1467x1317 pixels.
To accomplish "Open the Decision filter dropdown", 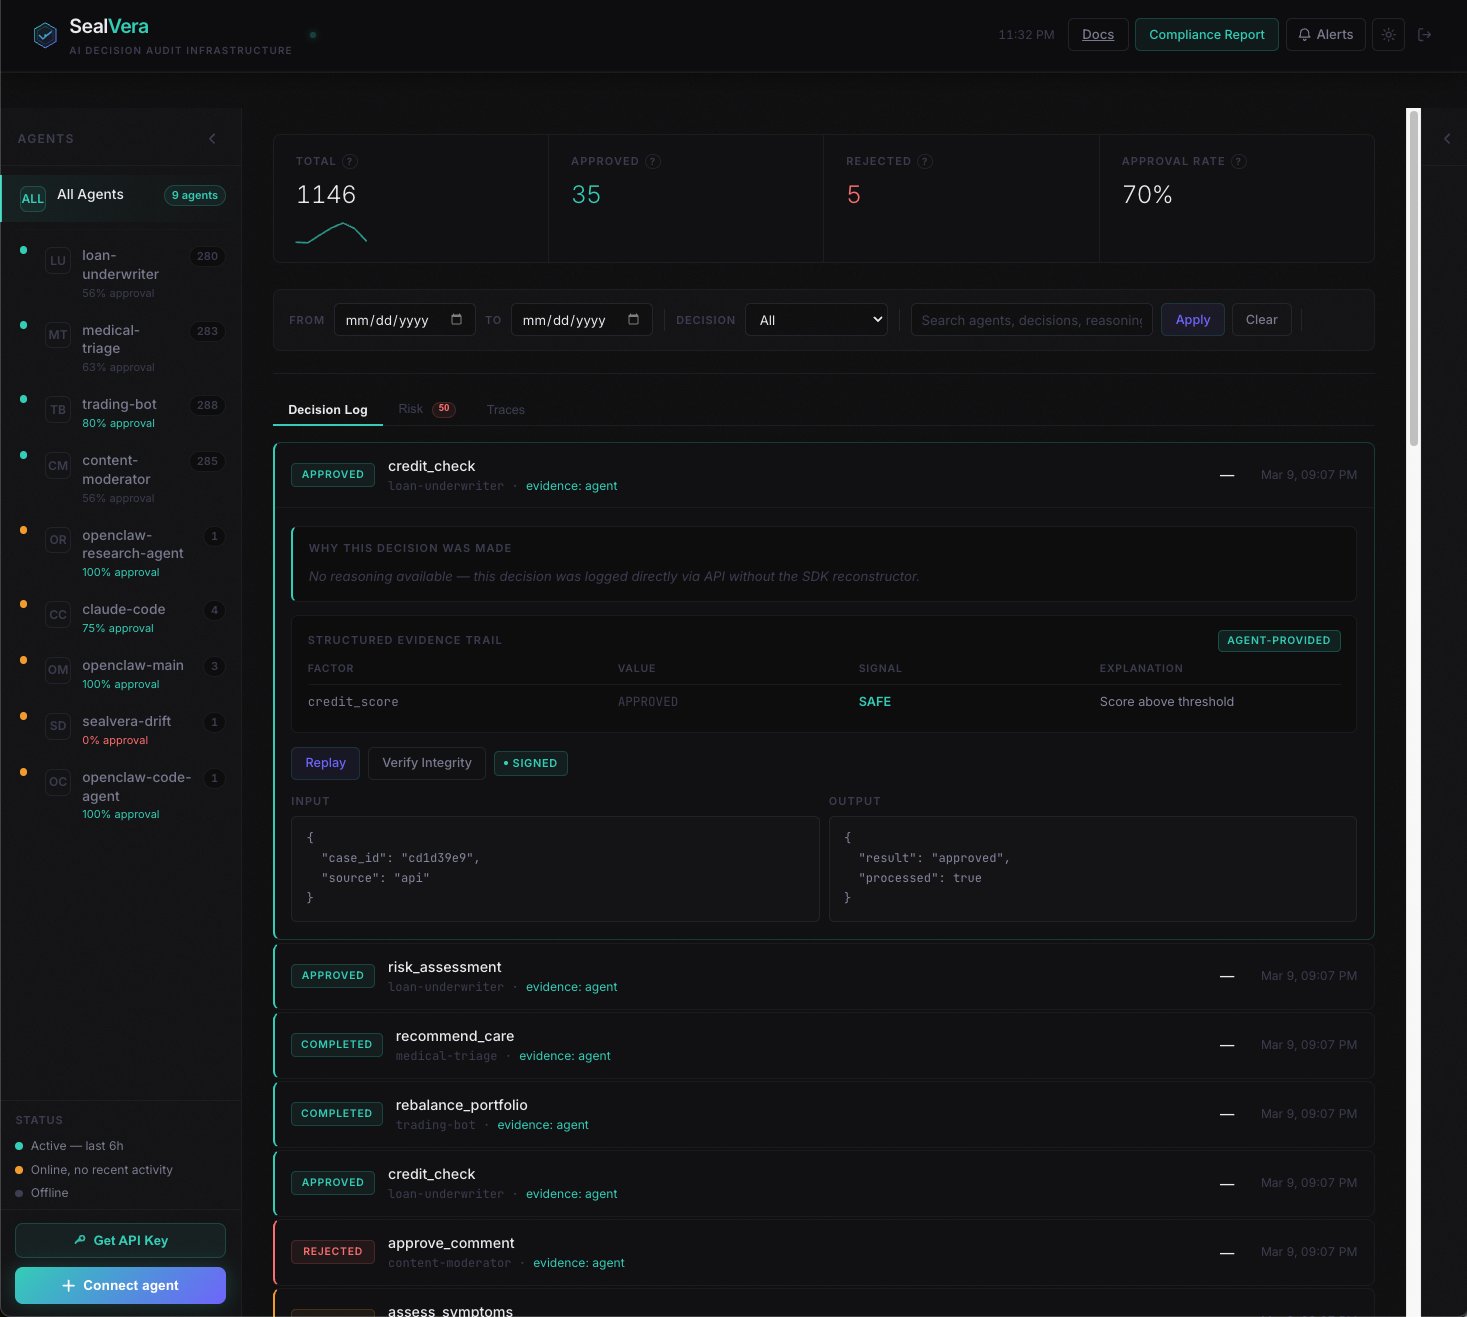I will (x=816, y=320).
